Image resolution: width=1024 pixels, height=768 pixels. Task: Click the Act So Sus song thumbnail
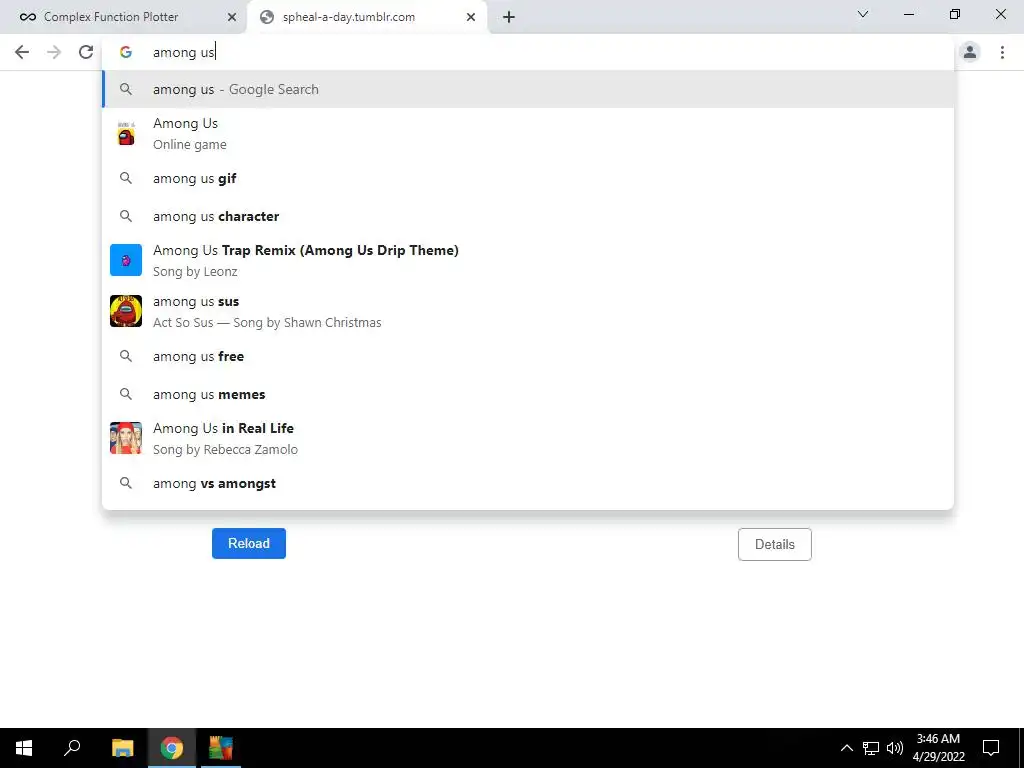pyautogui.click(x=126, y=311)
